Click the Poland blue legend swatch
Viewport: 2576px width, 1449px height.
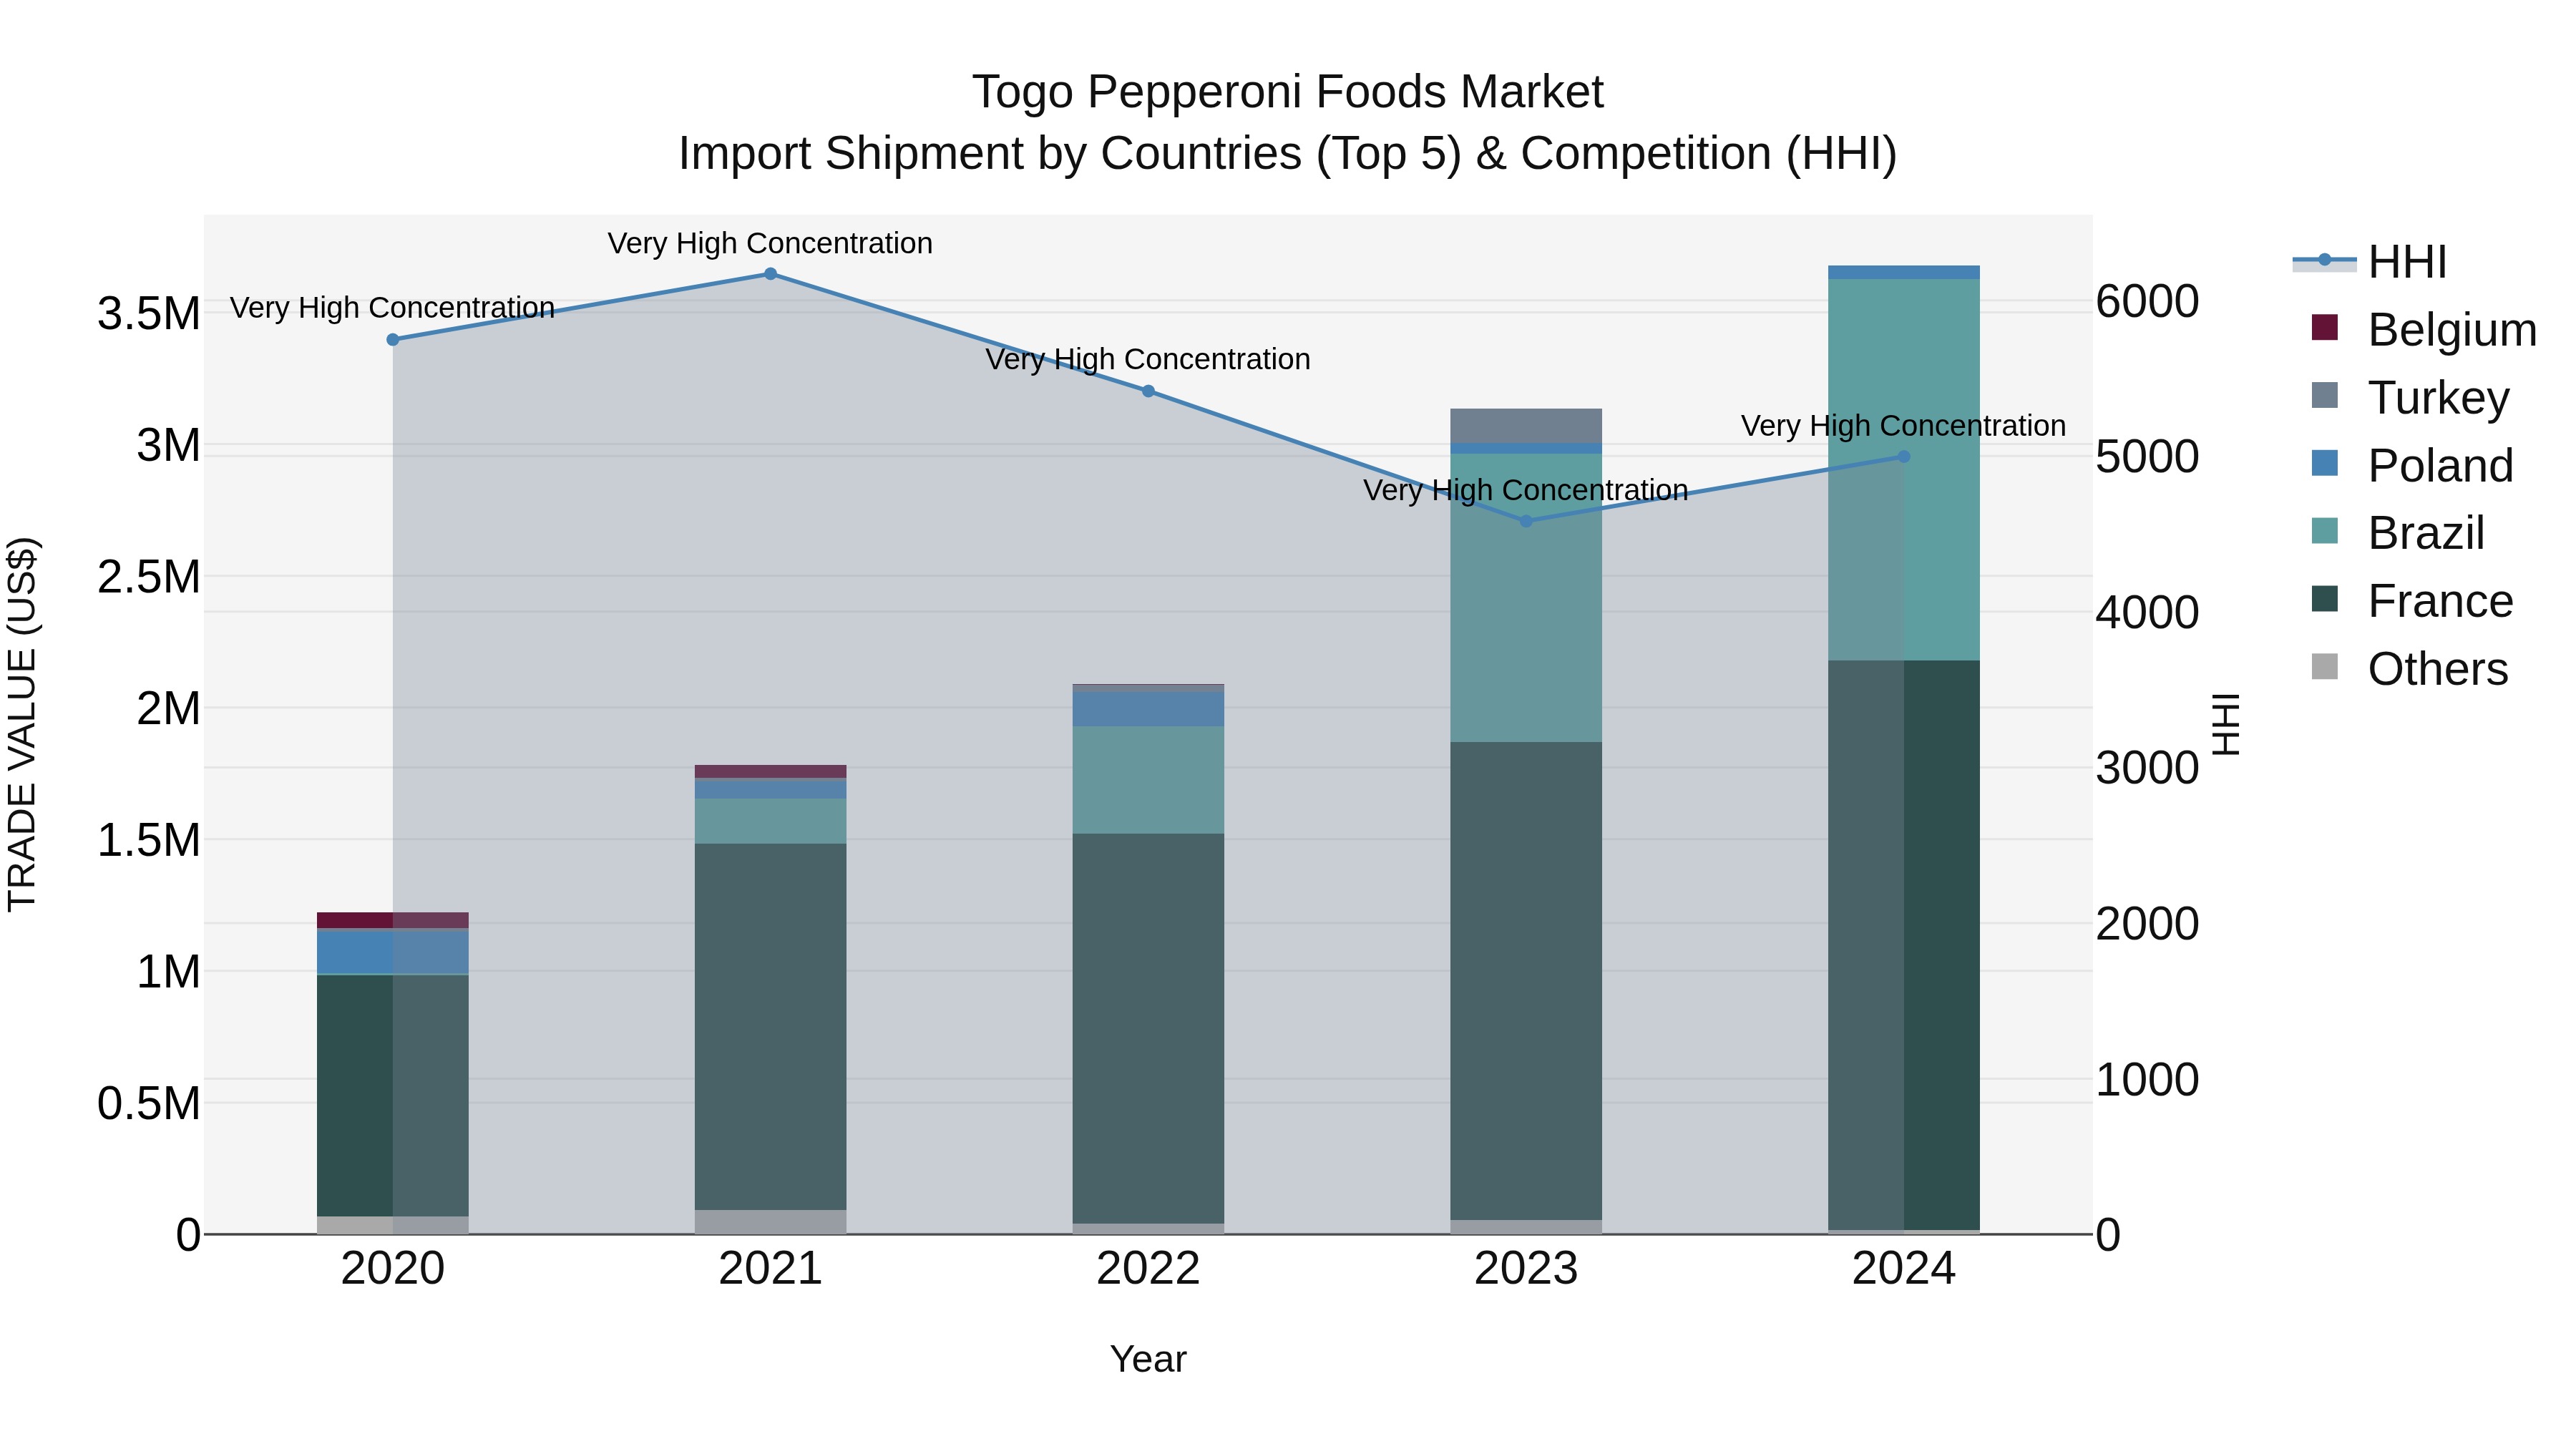(x=2325, y=463)
